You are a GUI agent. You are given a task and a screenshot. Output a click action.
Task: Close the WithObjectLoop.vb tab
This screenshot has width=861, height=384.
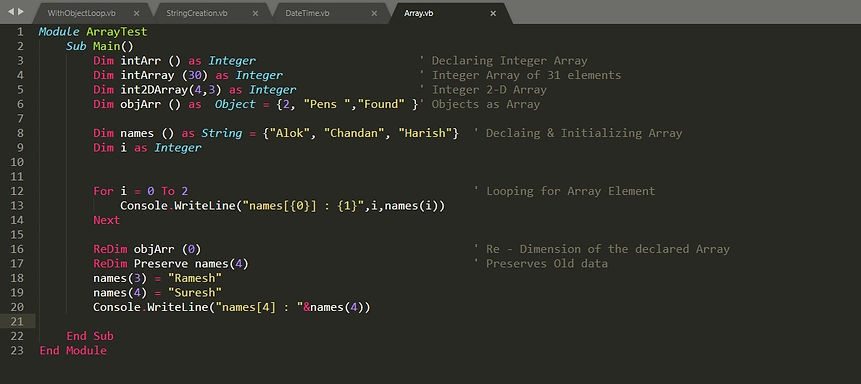point(136,13)
